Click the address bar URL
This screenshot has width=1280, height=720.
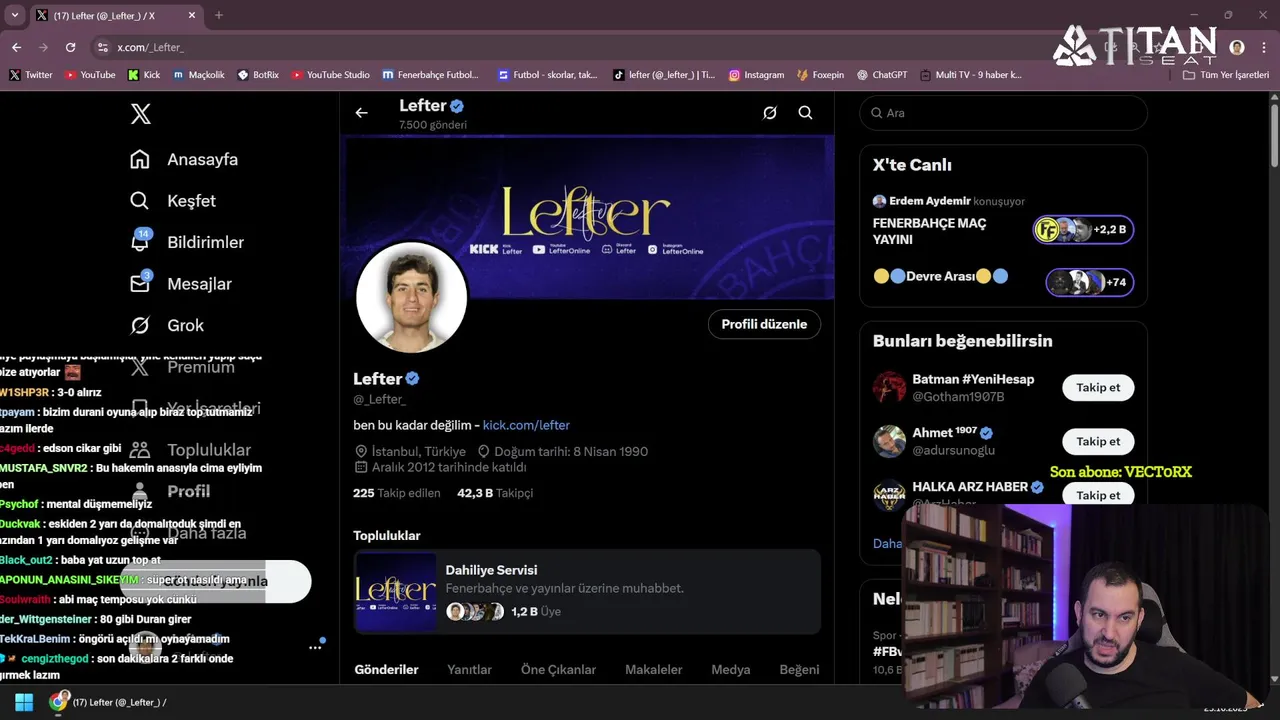pyautogui.click(x=150, y=47)
